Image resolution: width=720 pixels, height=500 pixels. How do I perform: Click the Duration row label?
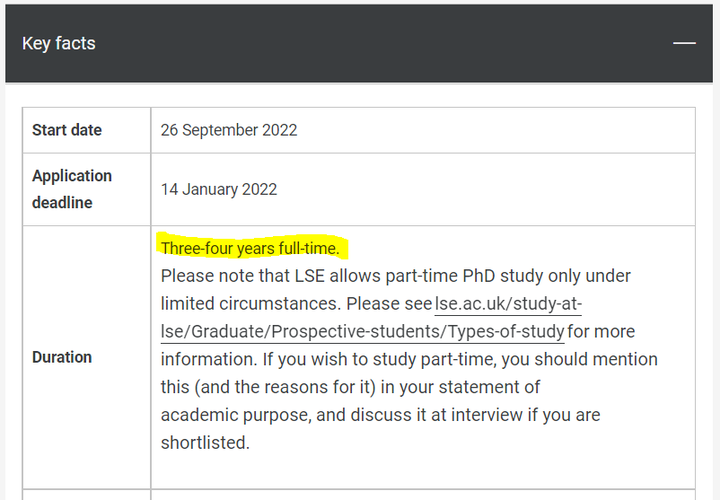[x=62, y=357]
